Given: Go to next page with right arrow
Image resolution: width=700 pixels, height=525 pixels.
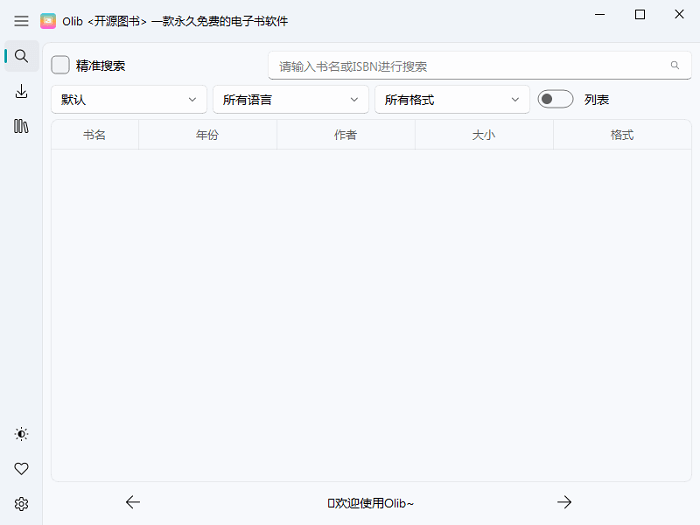Looking at the screenshot, I should (564, 502).
